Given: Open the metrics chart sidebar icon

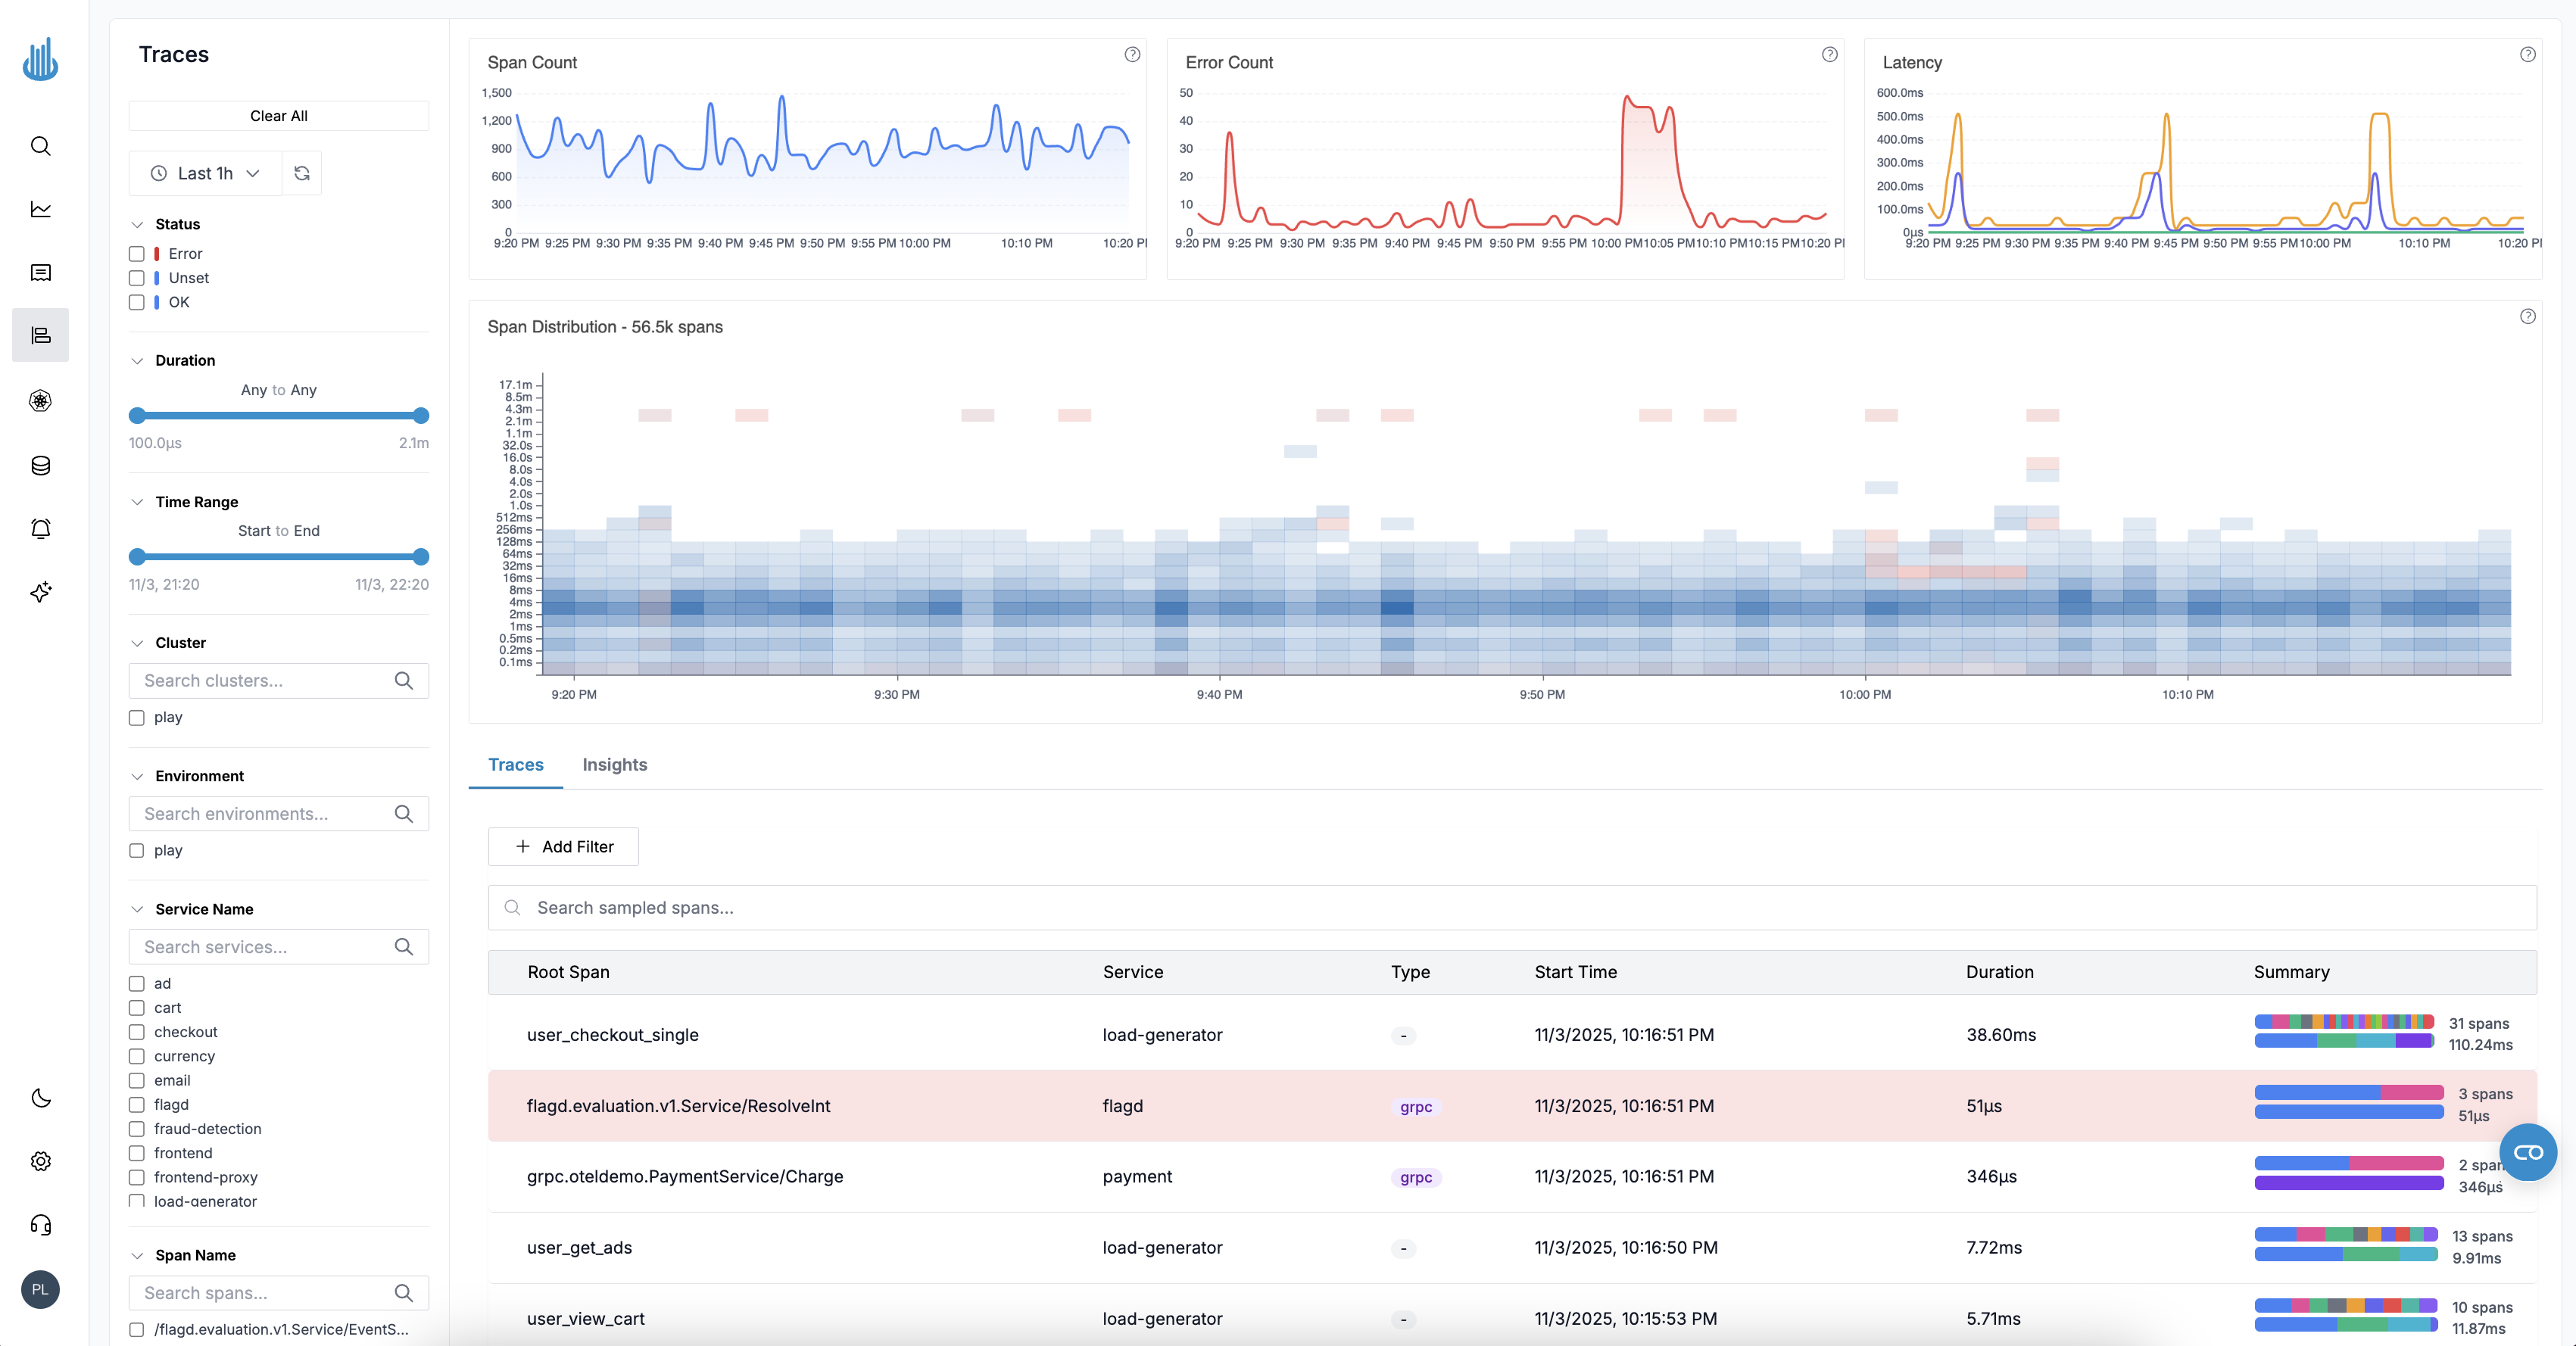Looking at the screenshot, I should (x=40, y=209).
